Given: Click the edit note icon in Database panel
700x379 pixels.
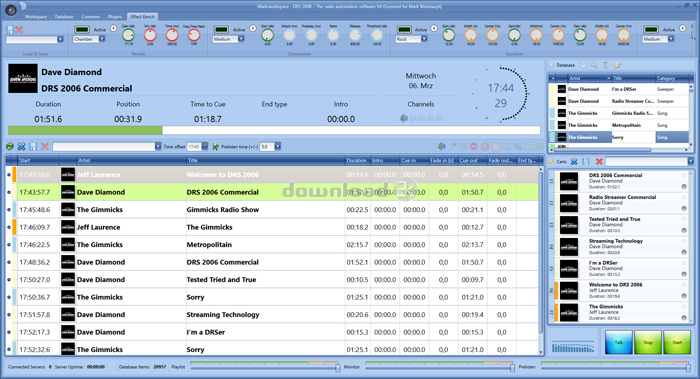Looking at the screenshot, I should tap(617, 65).
